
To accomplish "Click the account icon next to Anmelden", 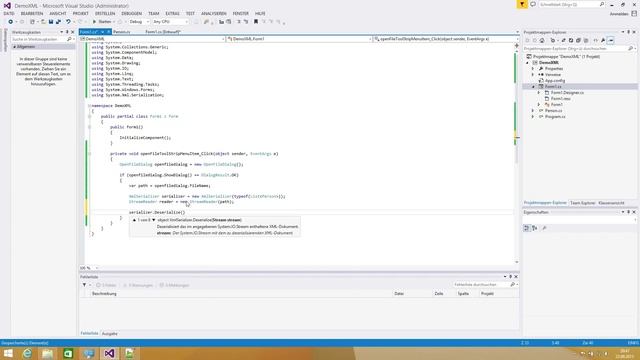I will coord(634,13).
